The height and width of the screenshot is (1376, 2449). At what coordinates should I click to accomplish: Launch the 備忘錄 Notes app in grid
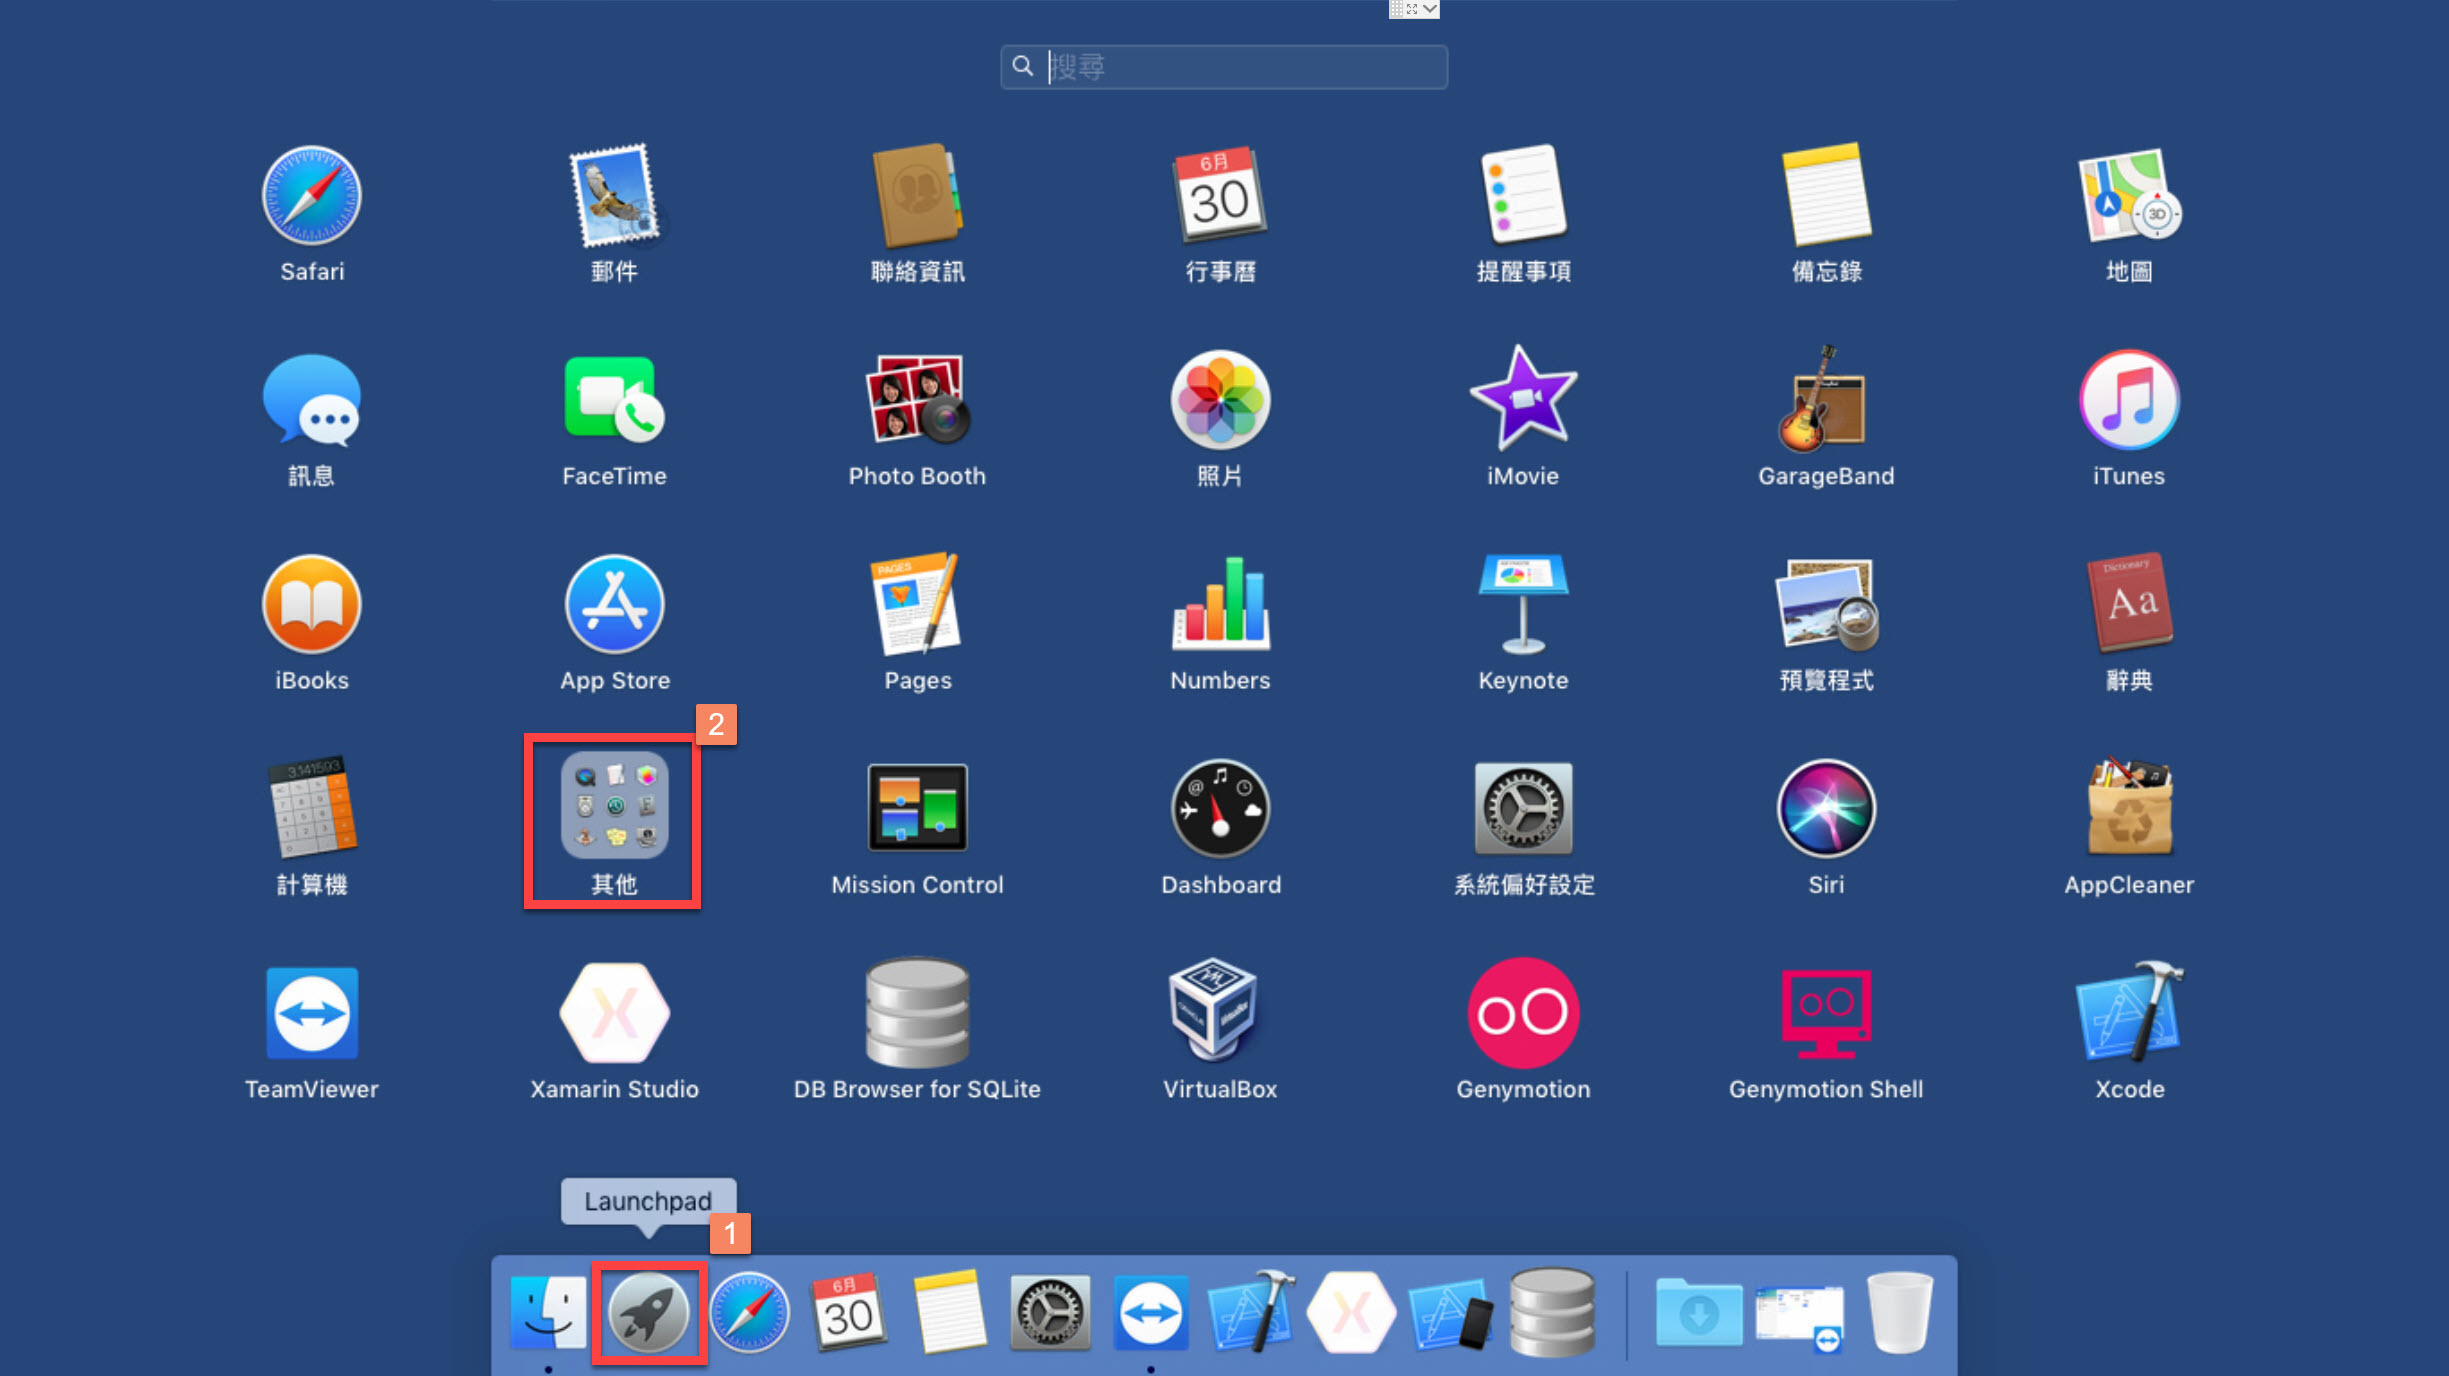click(1826, 196)
